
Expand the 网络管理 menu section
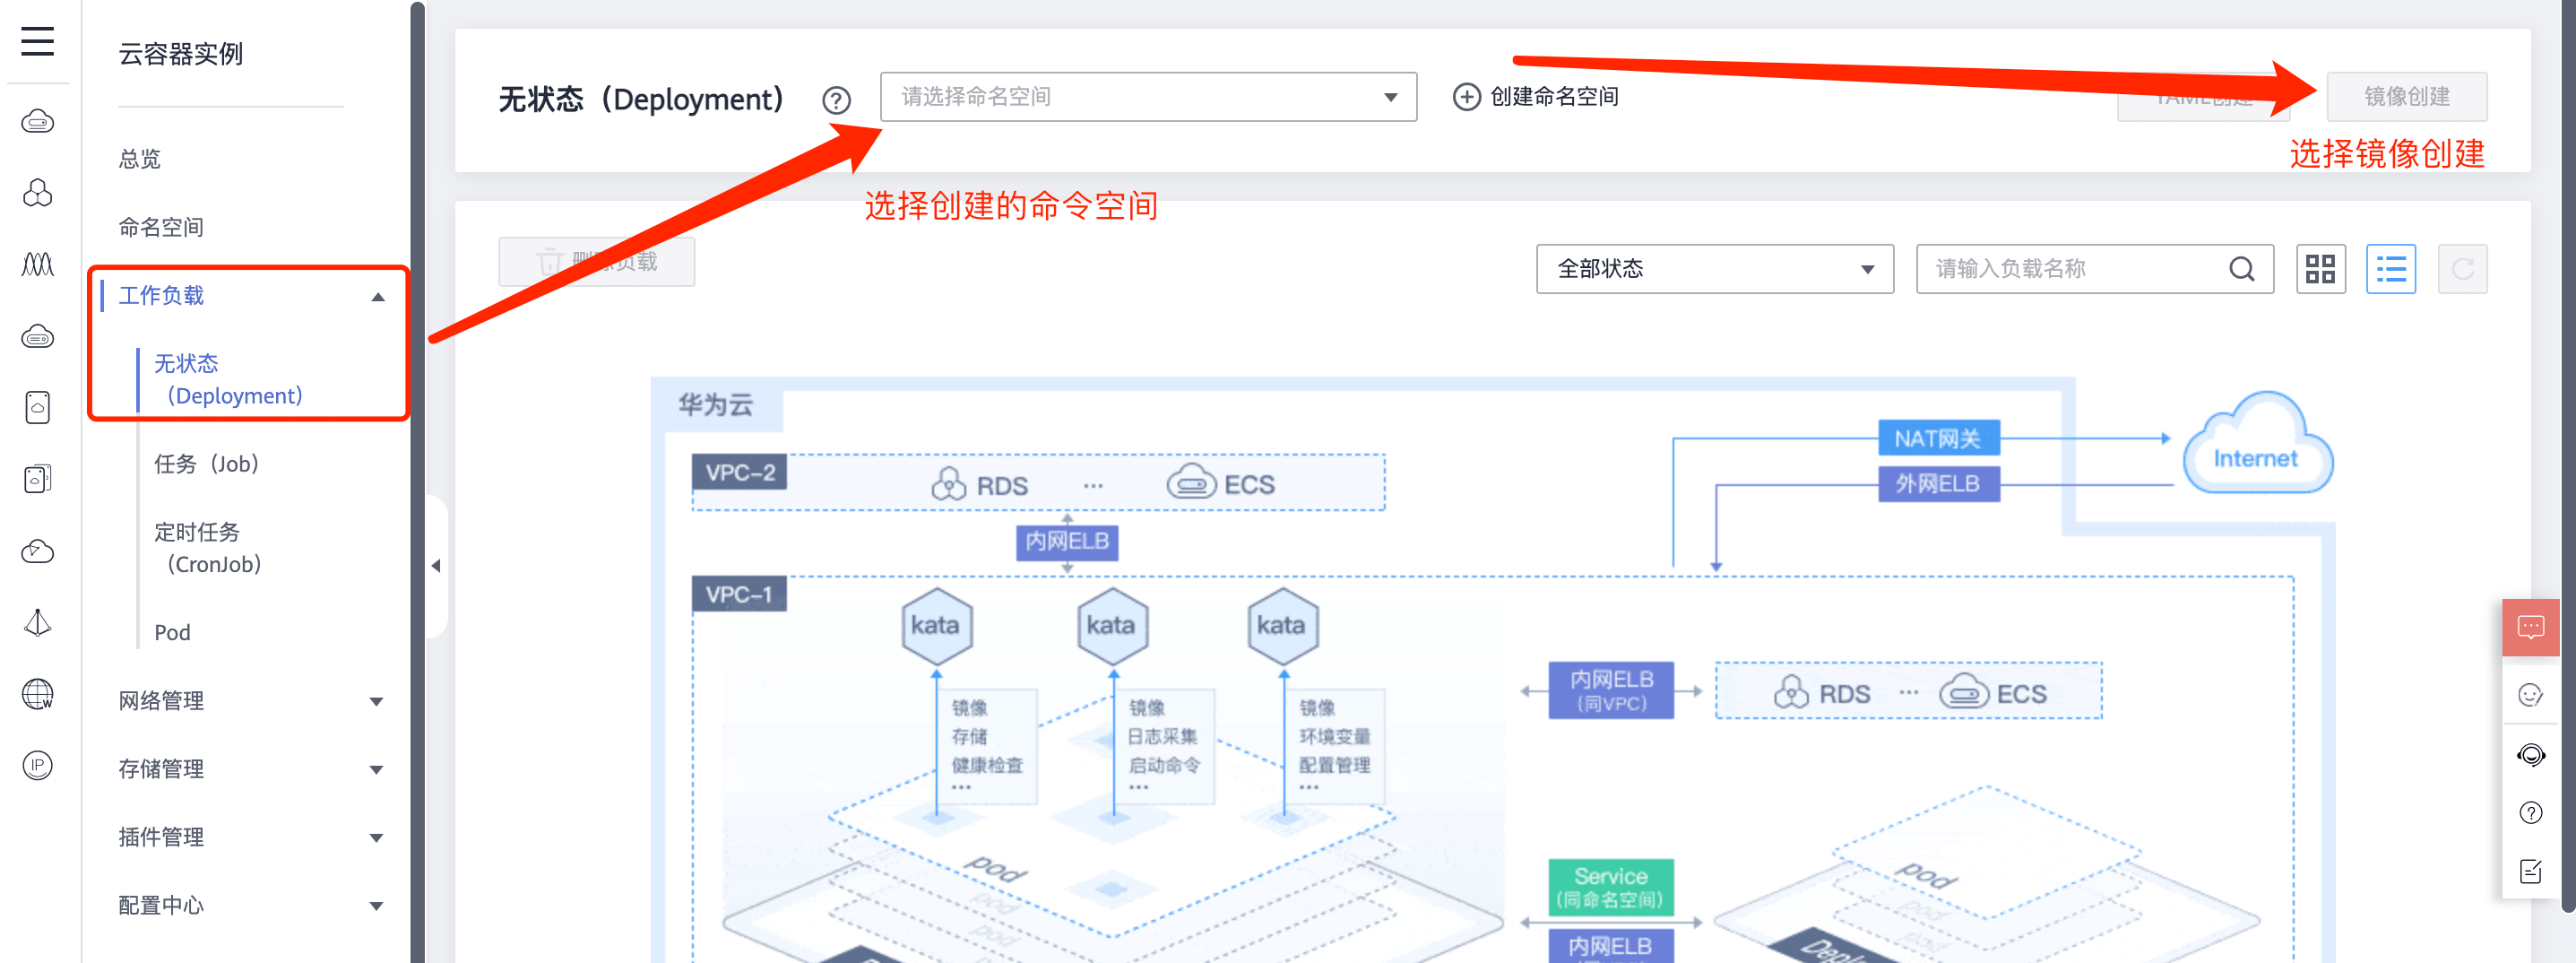tap(250, 701)
